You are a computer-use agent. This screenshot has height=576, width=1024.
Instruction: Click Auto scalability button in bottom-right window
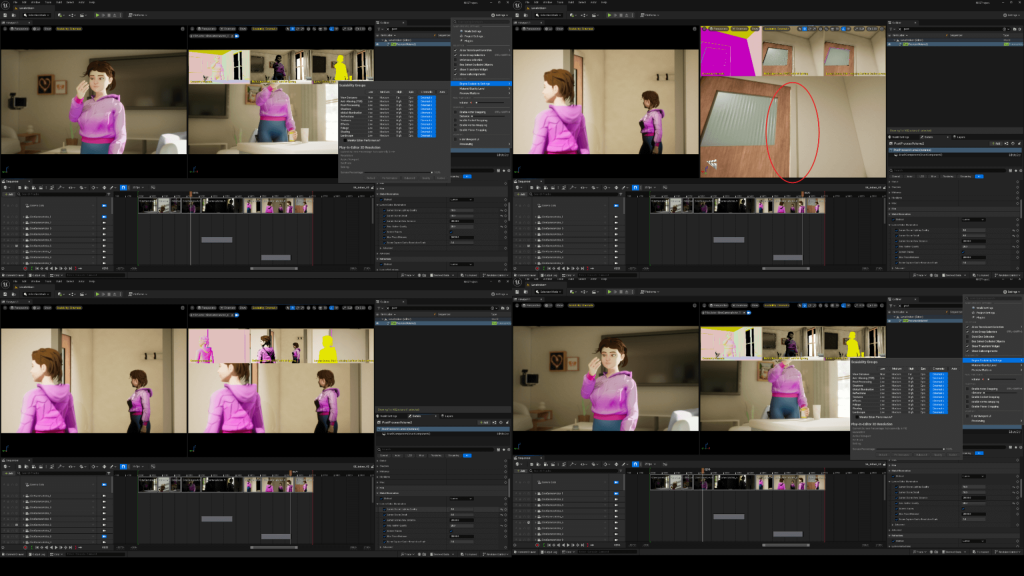pyautogui.click(x=954, y=369)
